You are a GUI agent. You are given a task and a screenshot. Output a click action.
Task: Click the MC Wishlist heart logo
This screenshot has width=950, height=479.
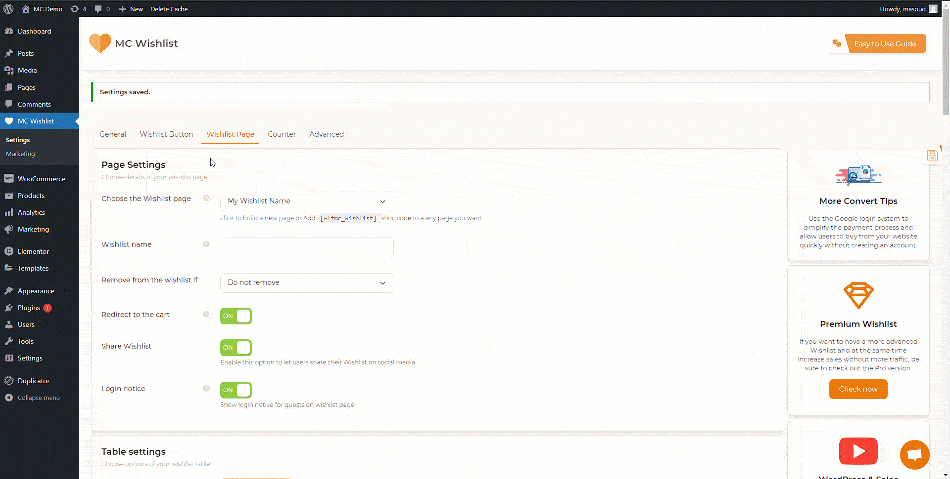click(x=100, y=44)
